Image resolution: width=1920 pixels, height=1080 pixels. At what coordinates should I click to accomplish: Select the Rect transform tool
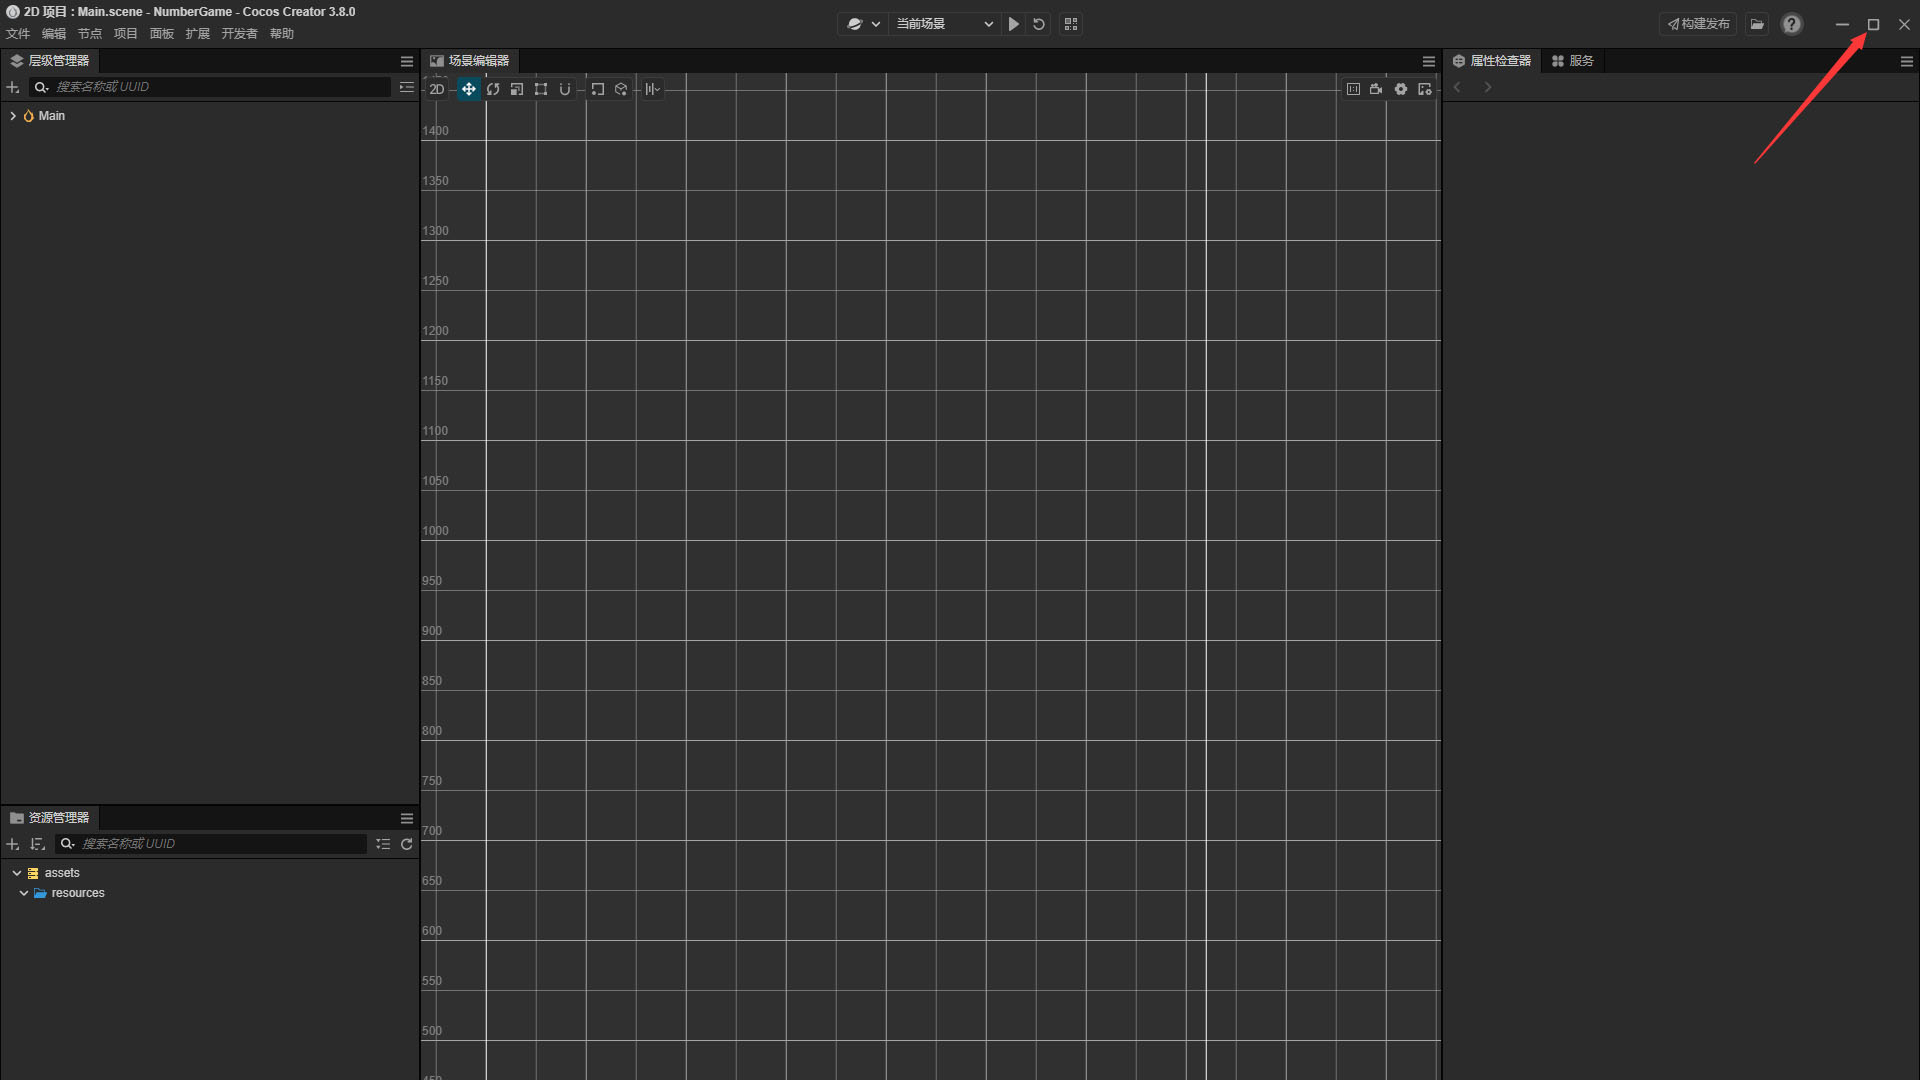tap(541, 89)
